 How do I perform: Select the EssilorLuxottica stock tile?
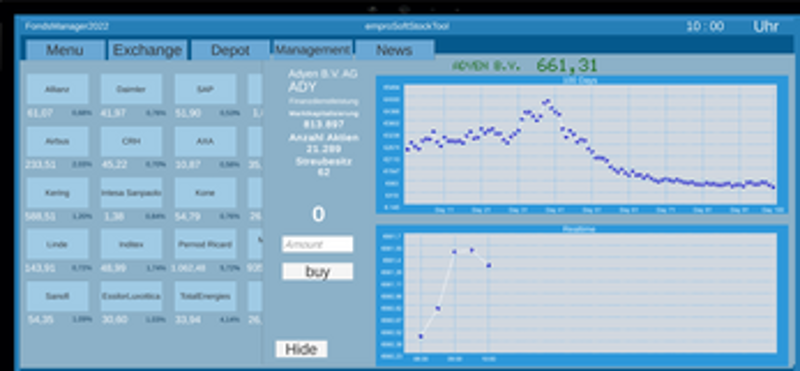point(131,296)
